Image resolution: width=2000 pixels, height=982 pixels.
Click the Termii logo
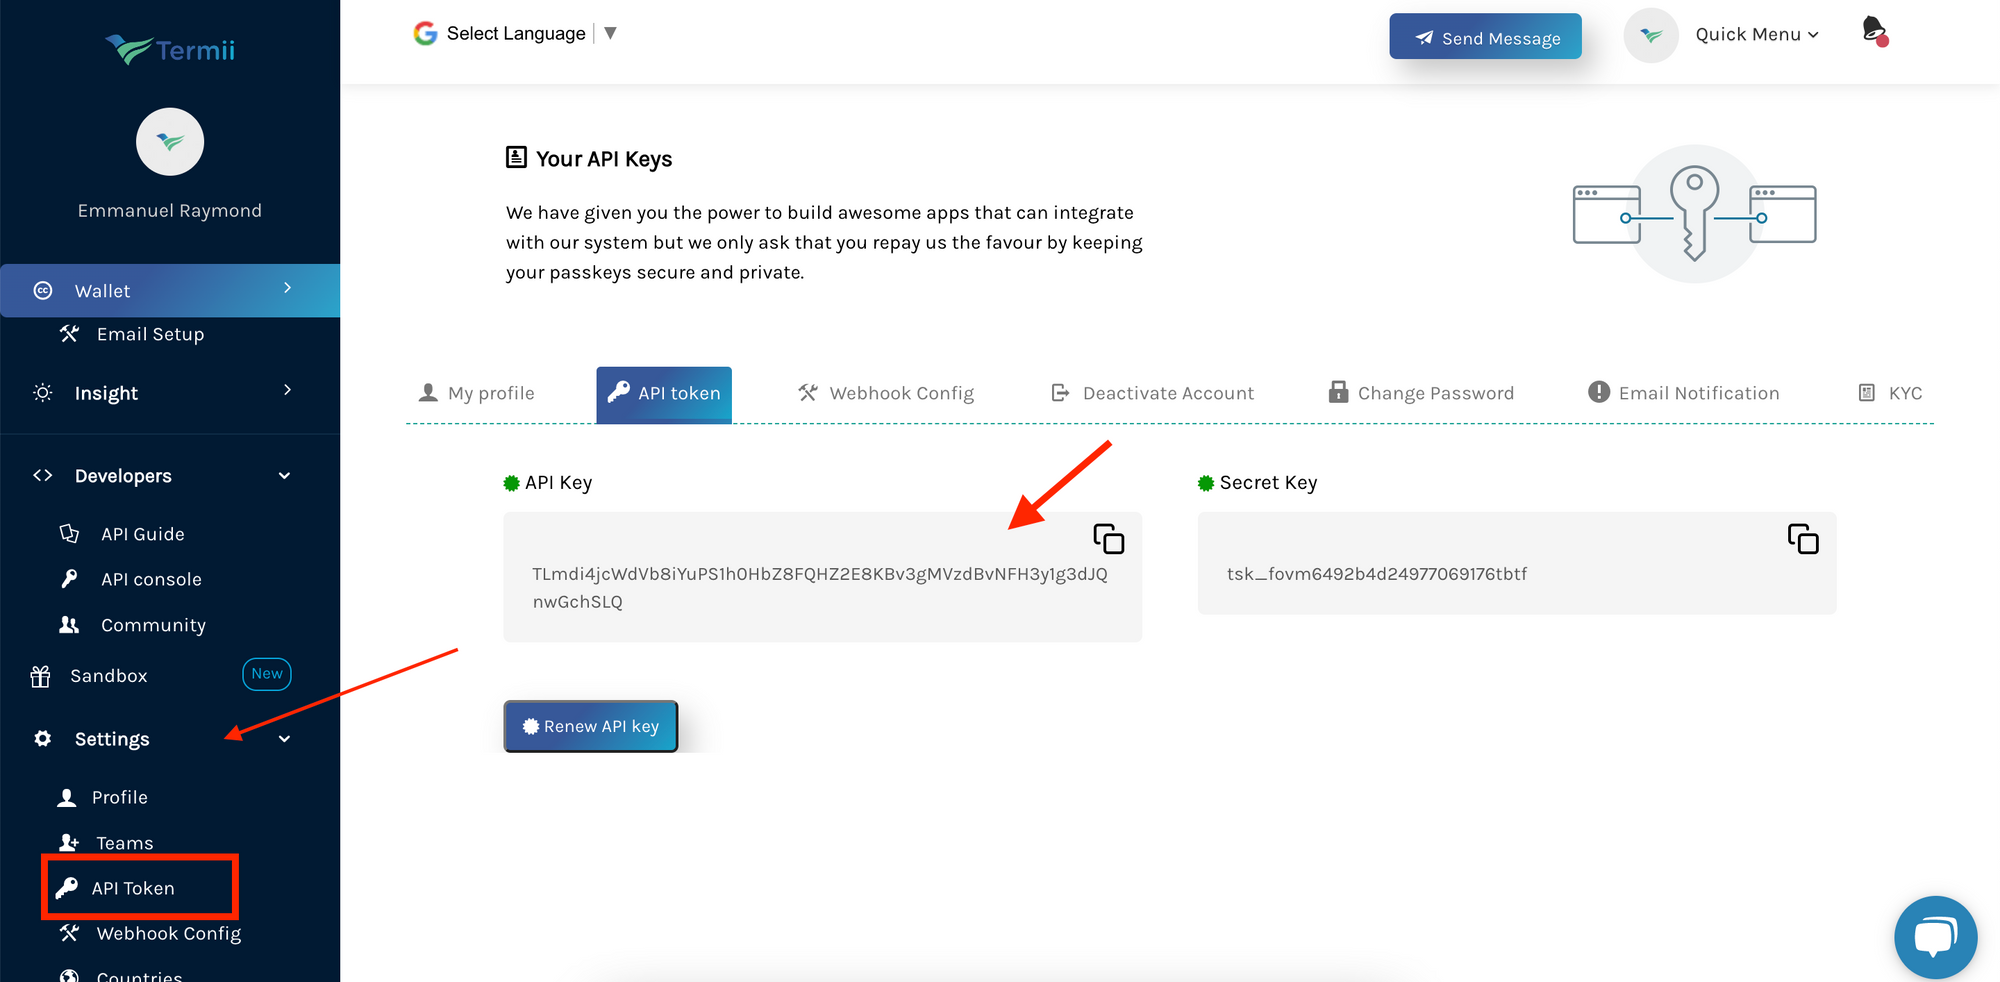(x=170, y=48)
